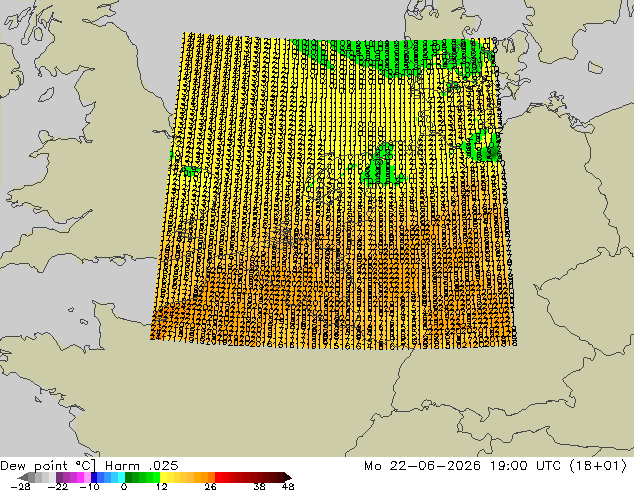This screenshot has width=634, height=490.
Task: Click the legend label '26'
Action: pos(210,486)
